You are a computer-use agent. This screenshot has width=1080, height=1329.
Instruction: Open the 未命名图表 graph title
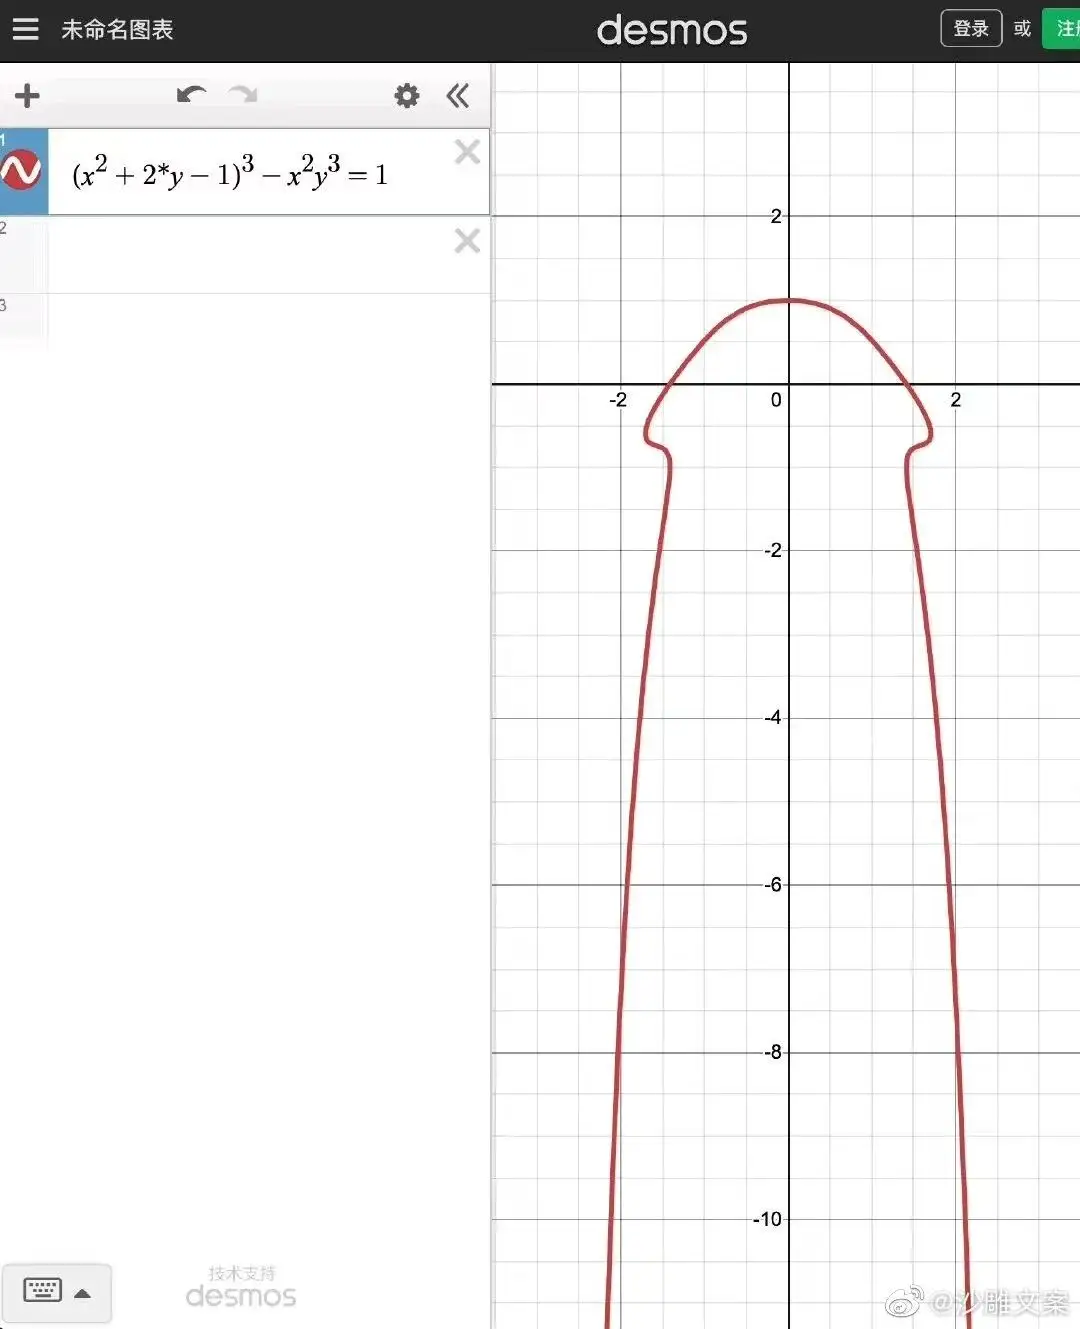pos(117,30)
